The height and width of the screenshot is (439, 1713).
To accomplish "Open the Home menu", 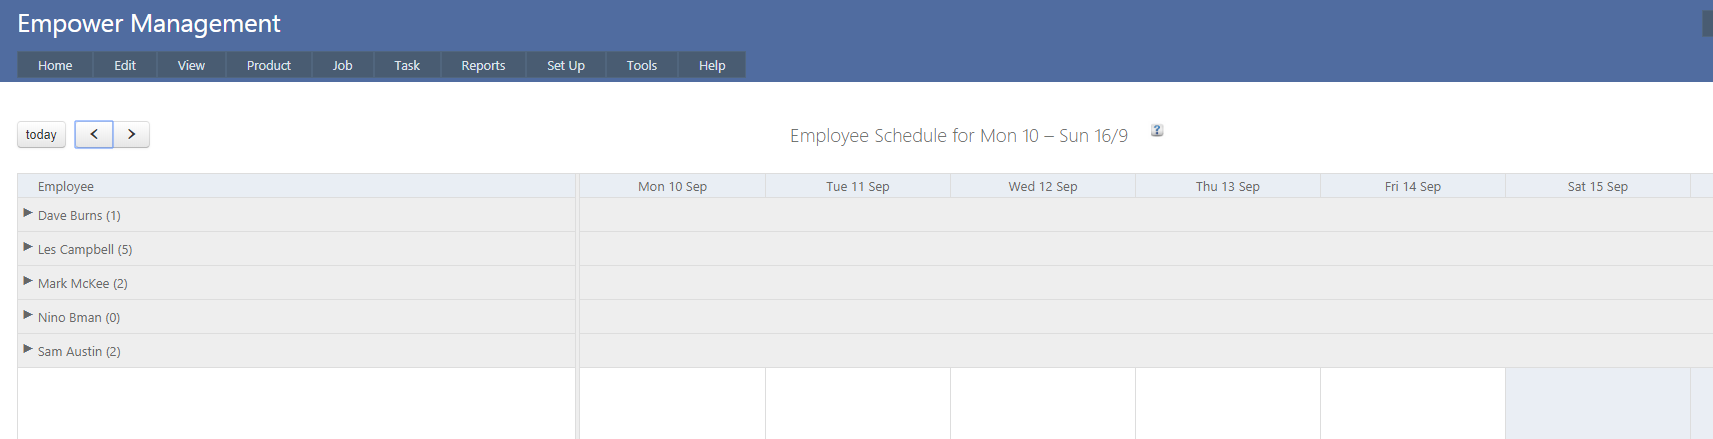I will [55, 66].
